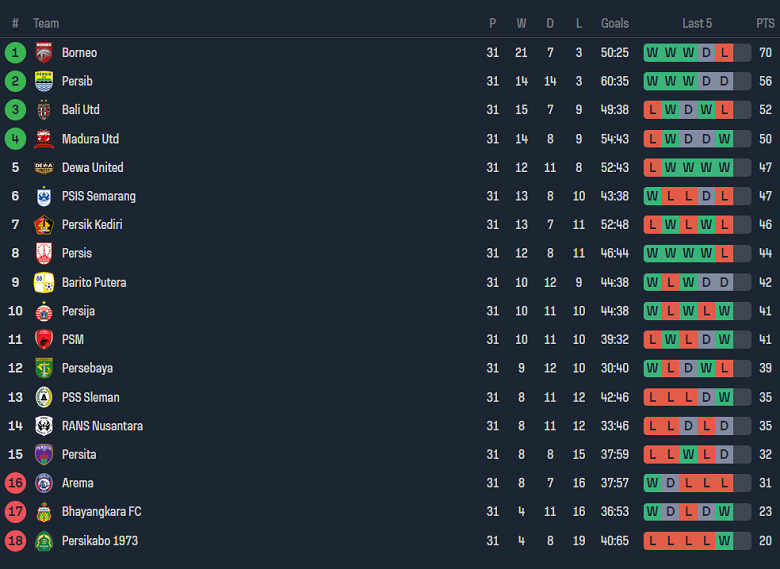
Task: Click the Persib team logo
Action: pyautogui.click(x=43, y=81)
